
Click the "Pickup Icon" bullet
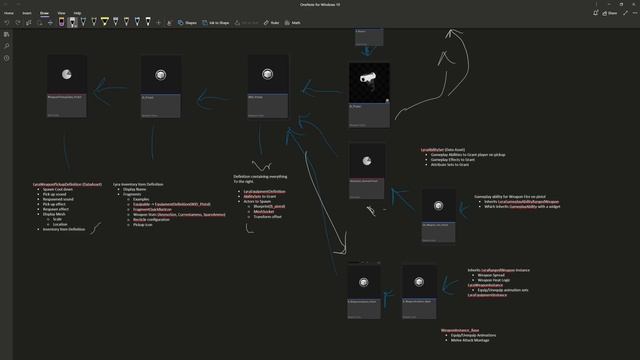click(142, 224)
